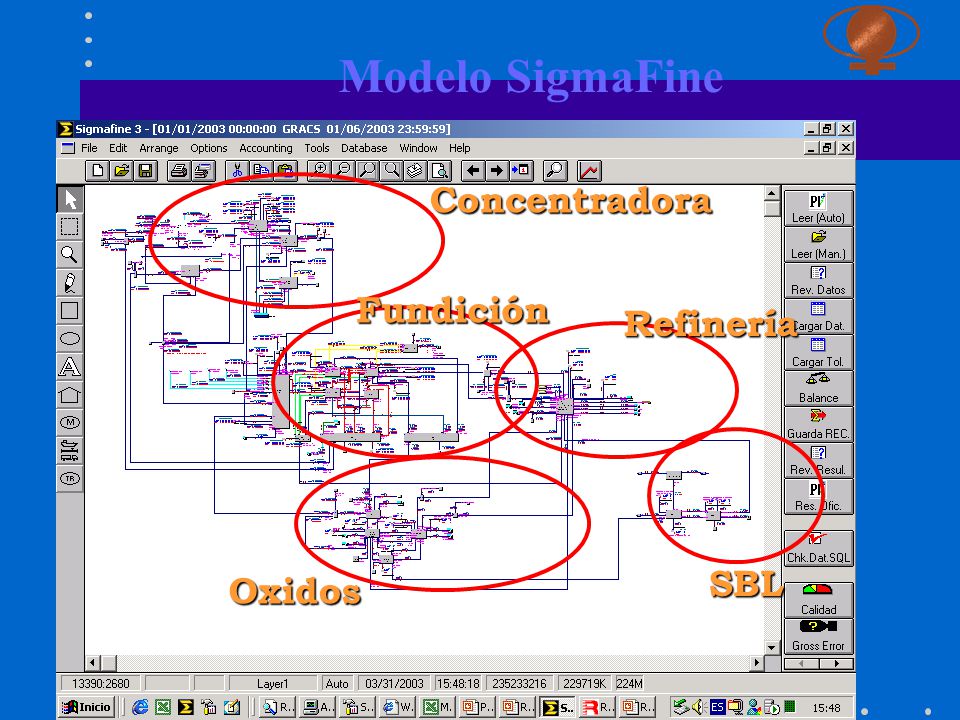The height and width of the screenshot is (720, 960).
Task: Click the Auto status bar field
Action: [337, 684]
